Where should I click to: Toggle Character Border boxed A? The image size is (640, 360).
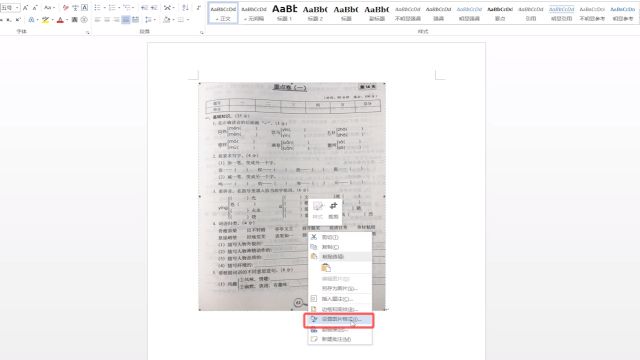[x=84, y=8]
